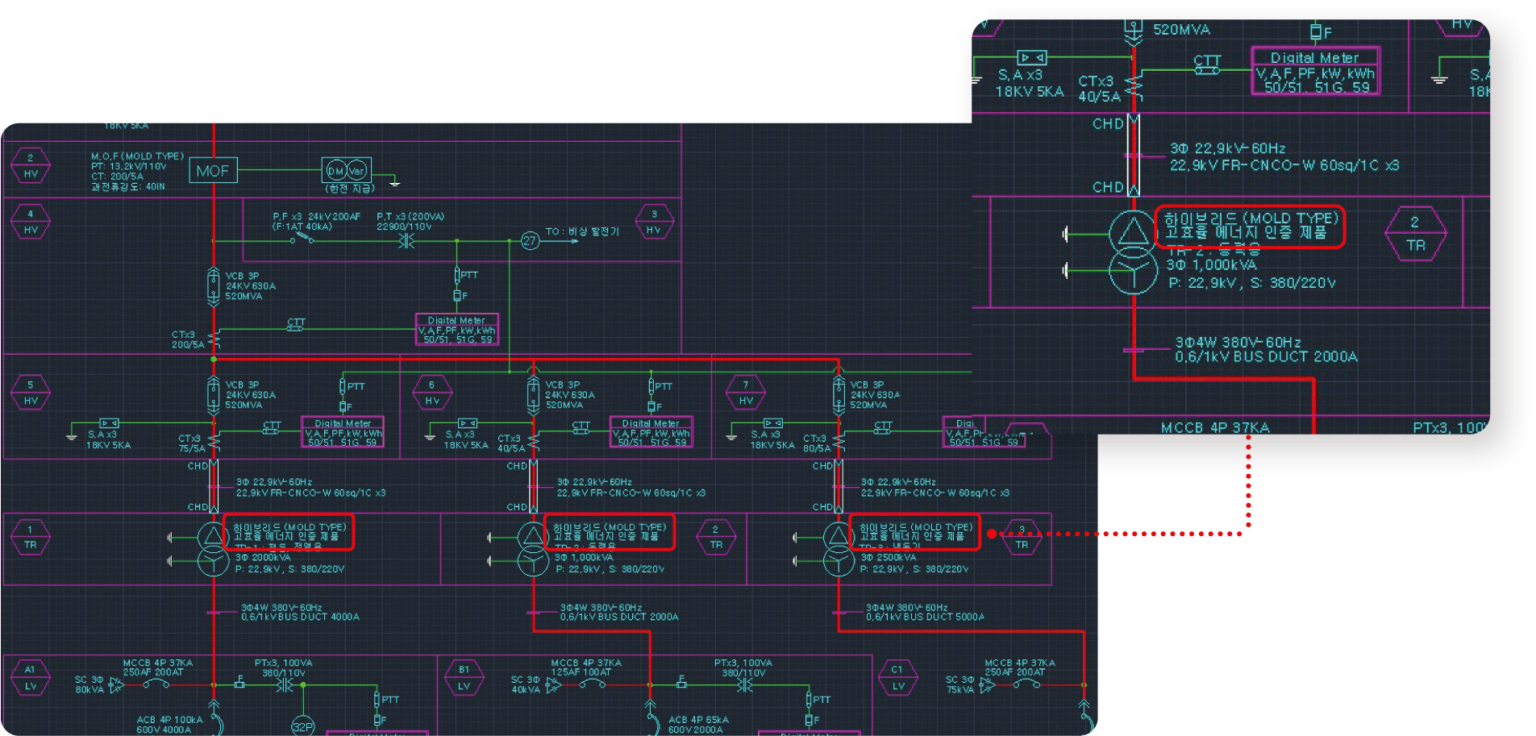The height and width of the screenshot is (736, 1536).
Task: Click the transformer symbol in panel TR 1
Action: 212,543
